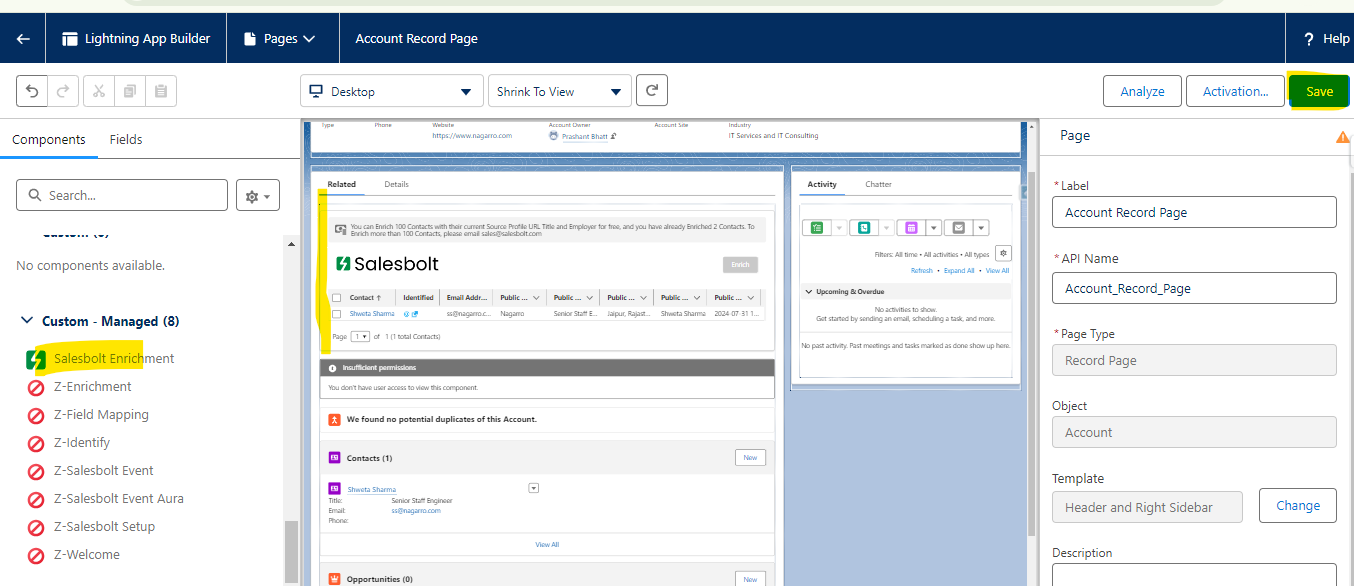1354x586 pixels.
Task: Click the Undo toolbar icon
Action: click(32, 91)
